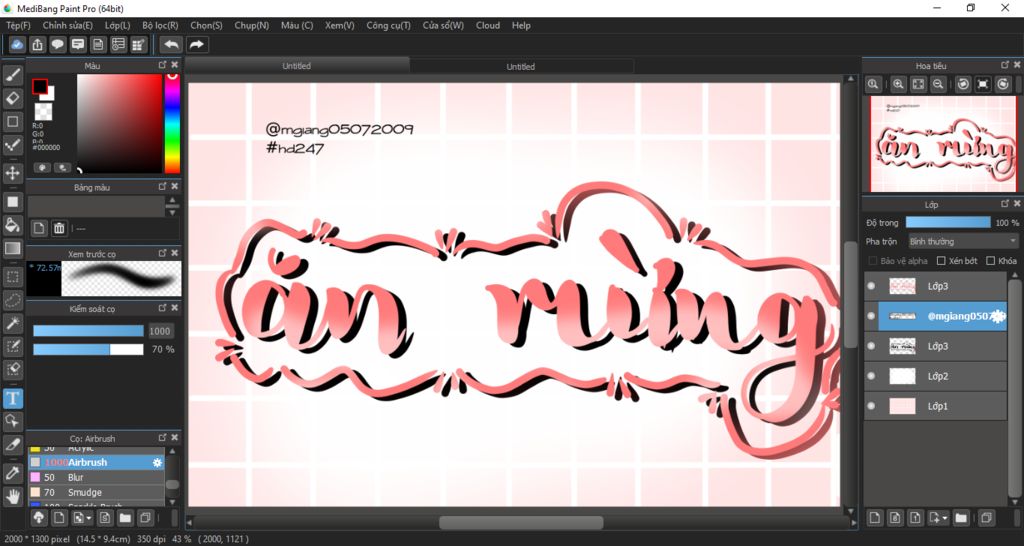Toggle the Xén bớt checkbox
This screenshot has width=1024, height=546.
click(941, 261)
